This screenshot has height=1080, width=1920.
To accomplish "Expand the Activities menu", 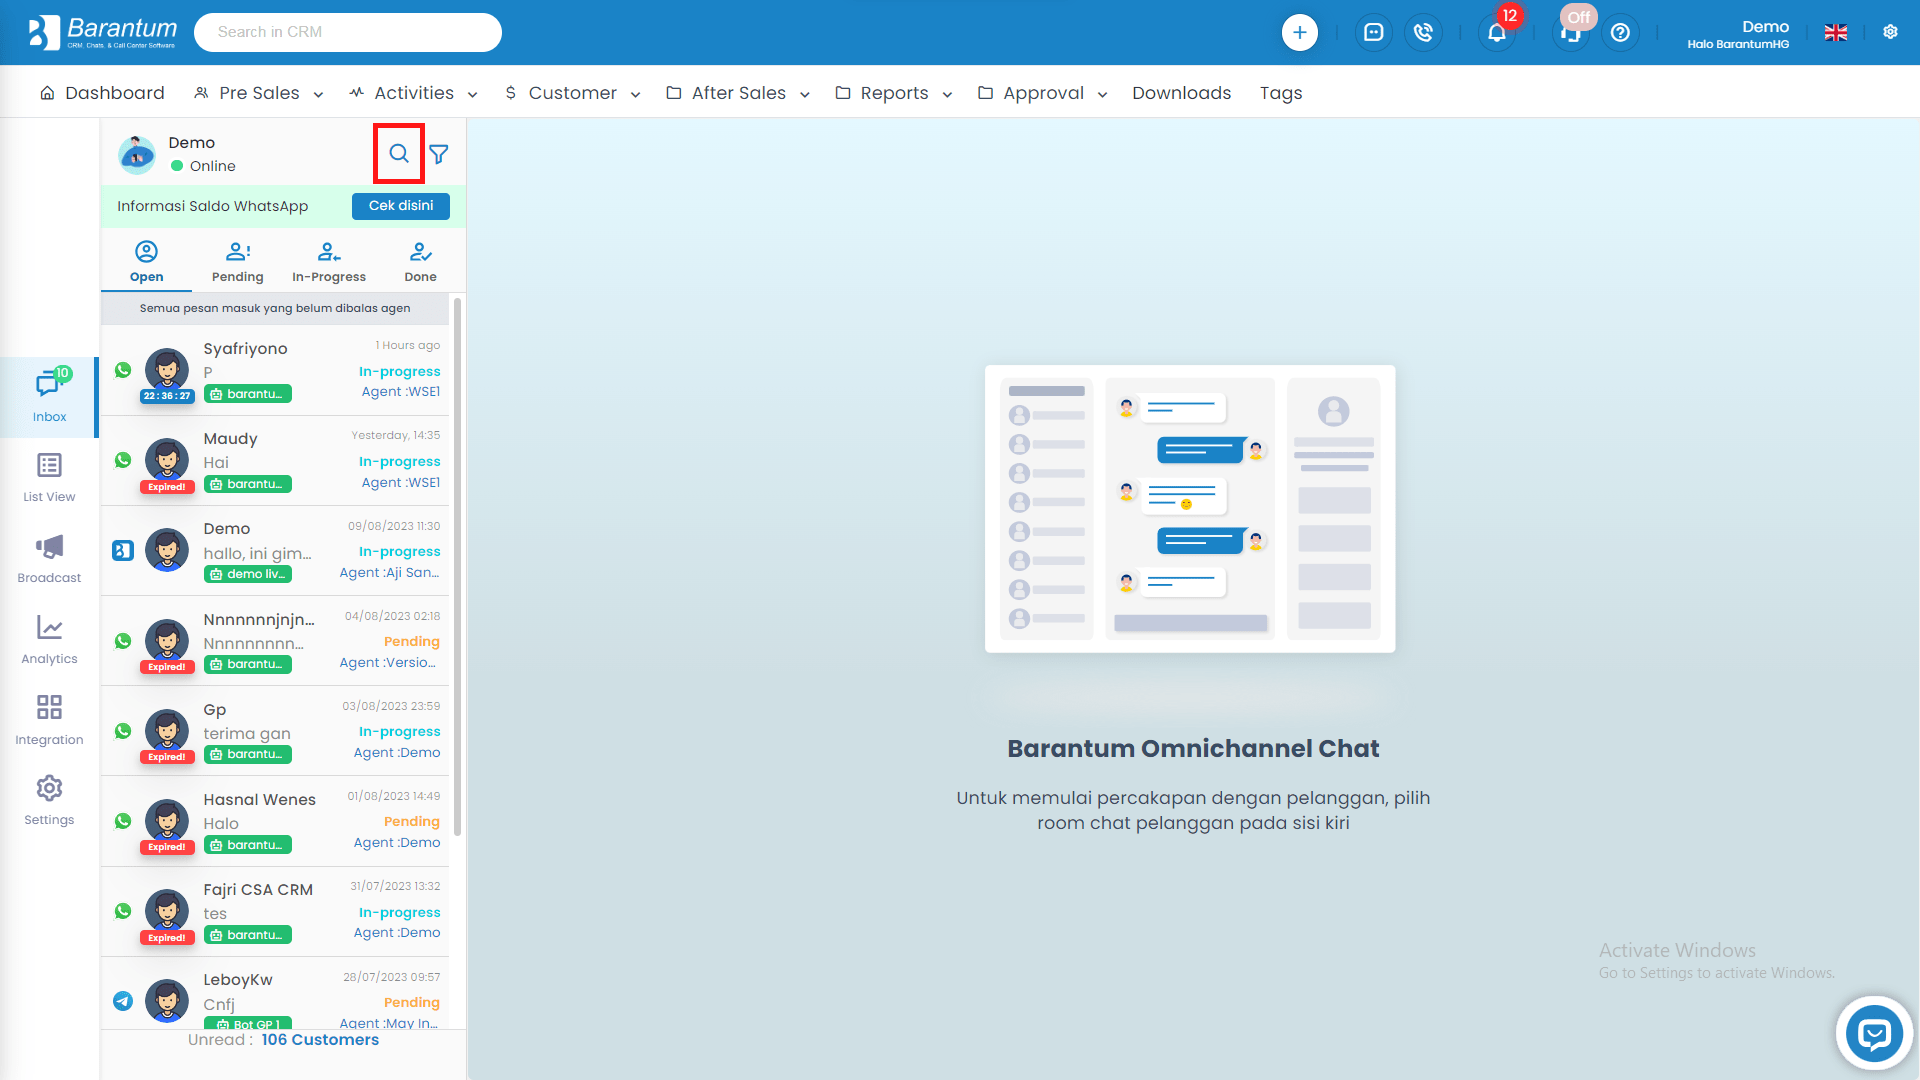I will 413,93.
